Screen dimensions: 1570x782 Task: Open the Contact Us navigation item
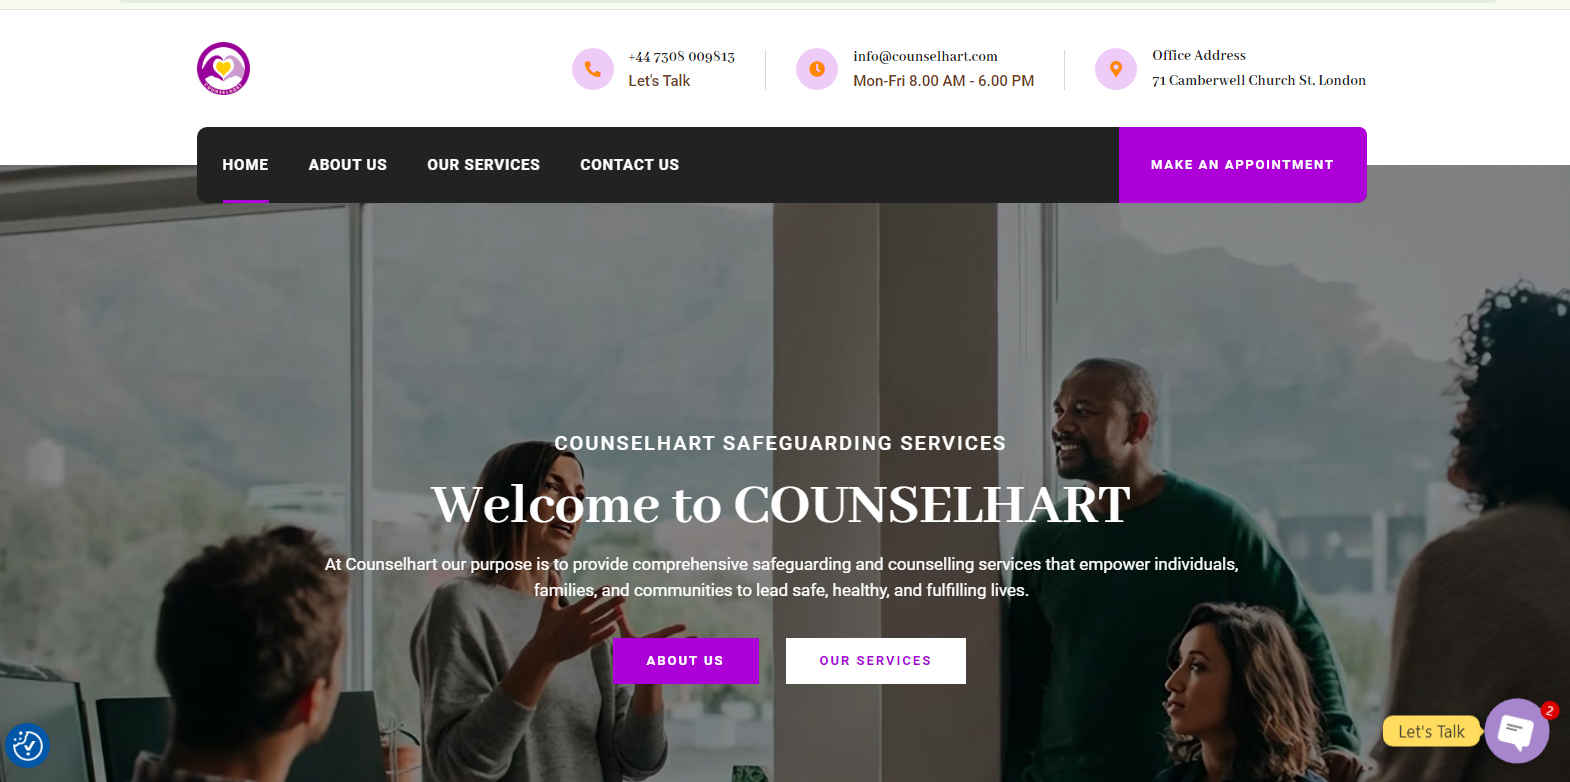point(629,165)
